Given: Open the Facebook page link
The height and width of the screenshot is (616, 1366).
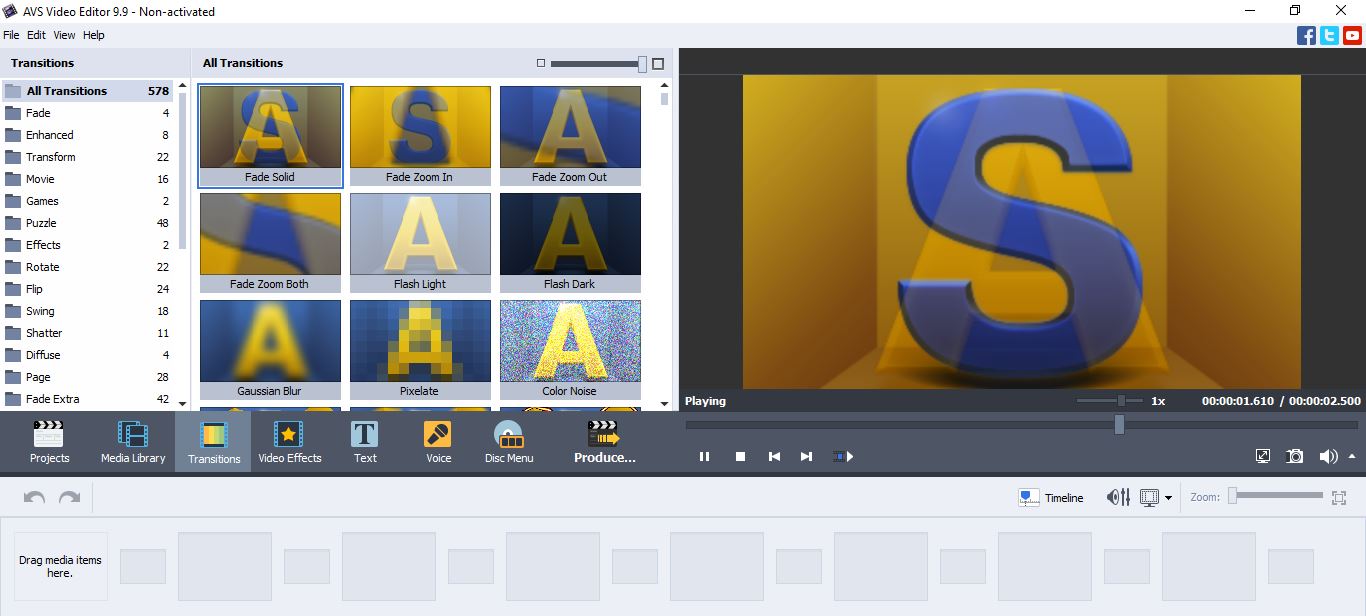Looking at the screenshot, I should (x=1306, y=36).
